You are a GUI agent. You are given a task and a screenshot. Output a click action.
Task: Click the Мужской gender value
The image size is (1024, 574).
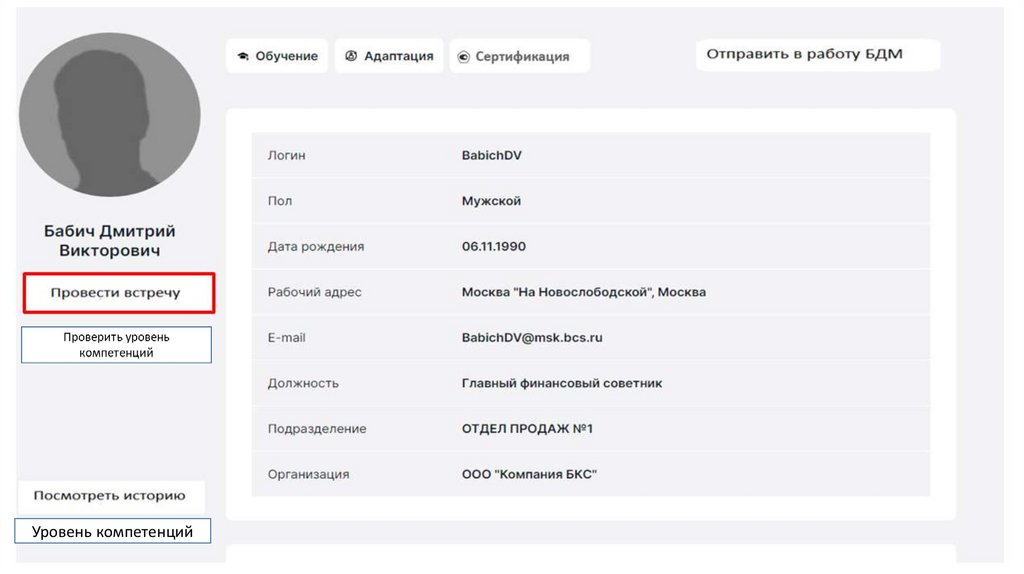(491, 201)
